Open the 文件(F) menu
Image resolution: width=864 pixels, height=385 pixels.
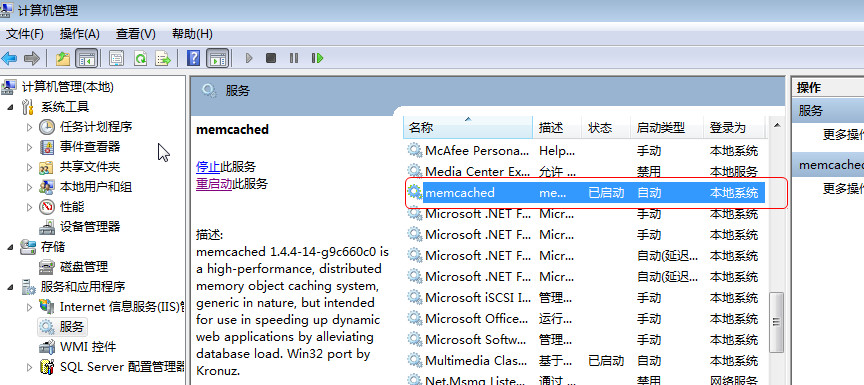pos(25,34)
